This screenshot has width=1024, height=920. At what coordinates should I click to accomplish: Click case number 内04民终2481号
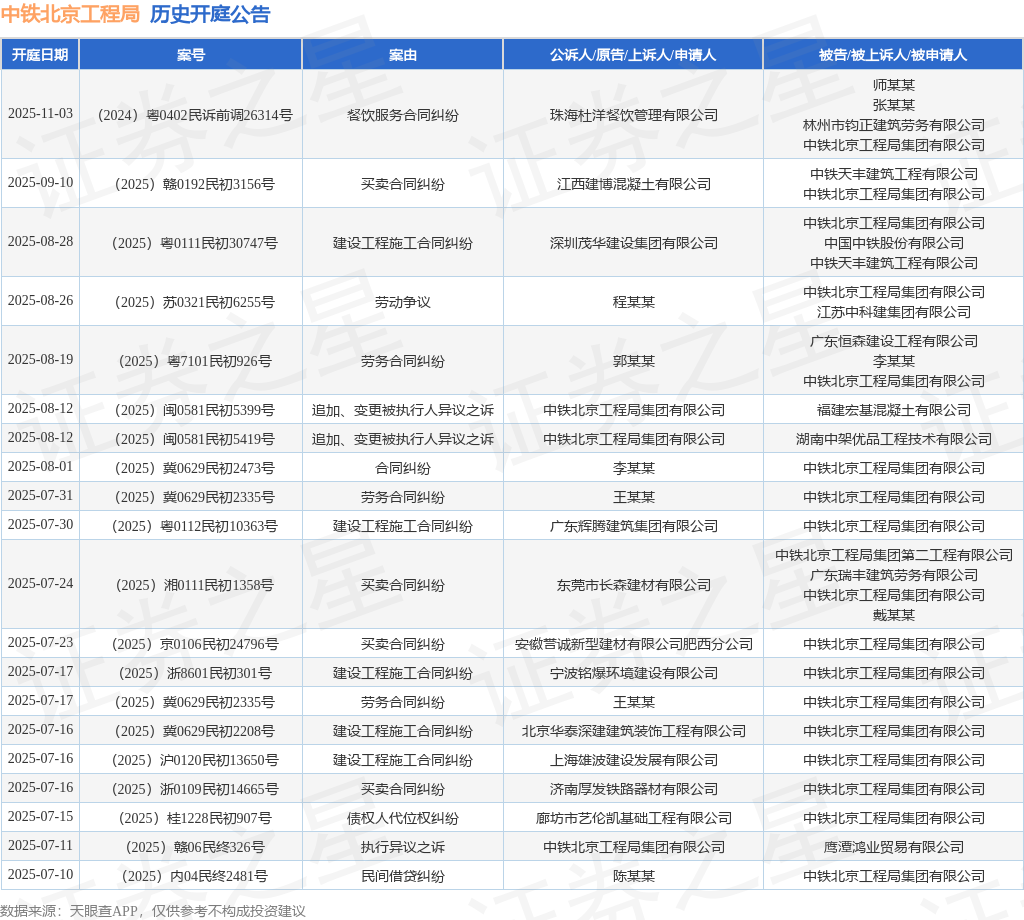(x=195, y=876)
